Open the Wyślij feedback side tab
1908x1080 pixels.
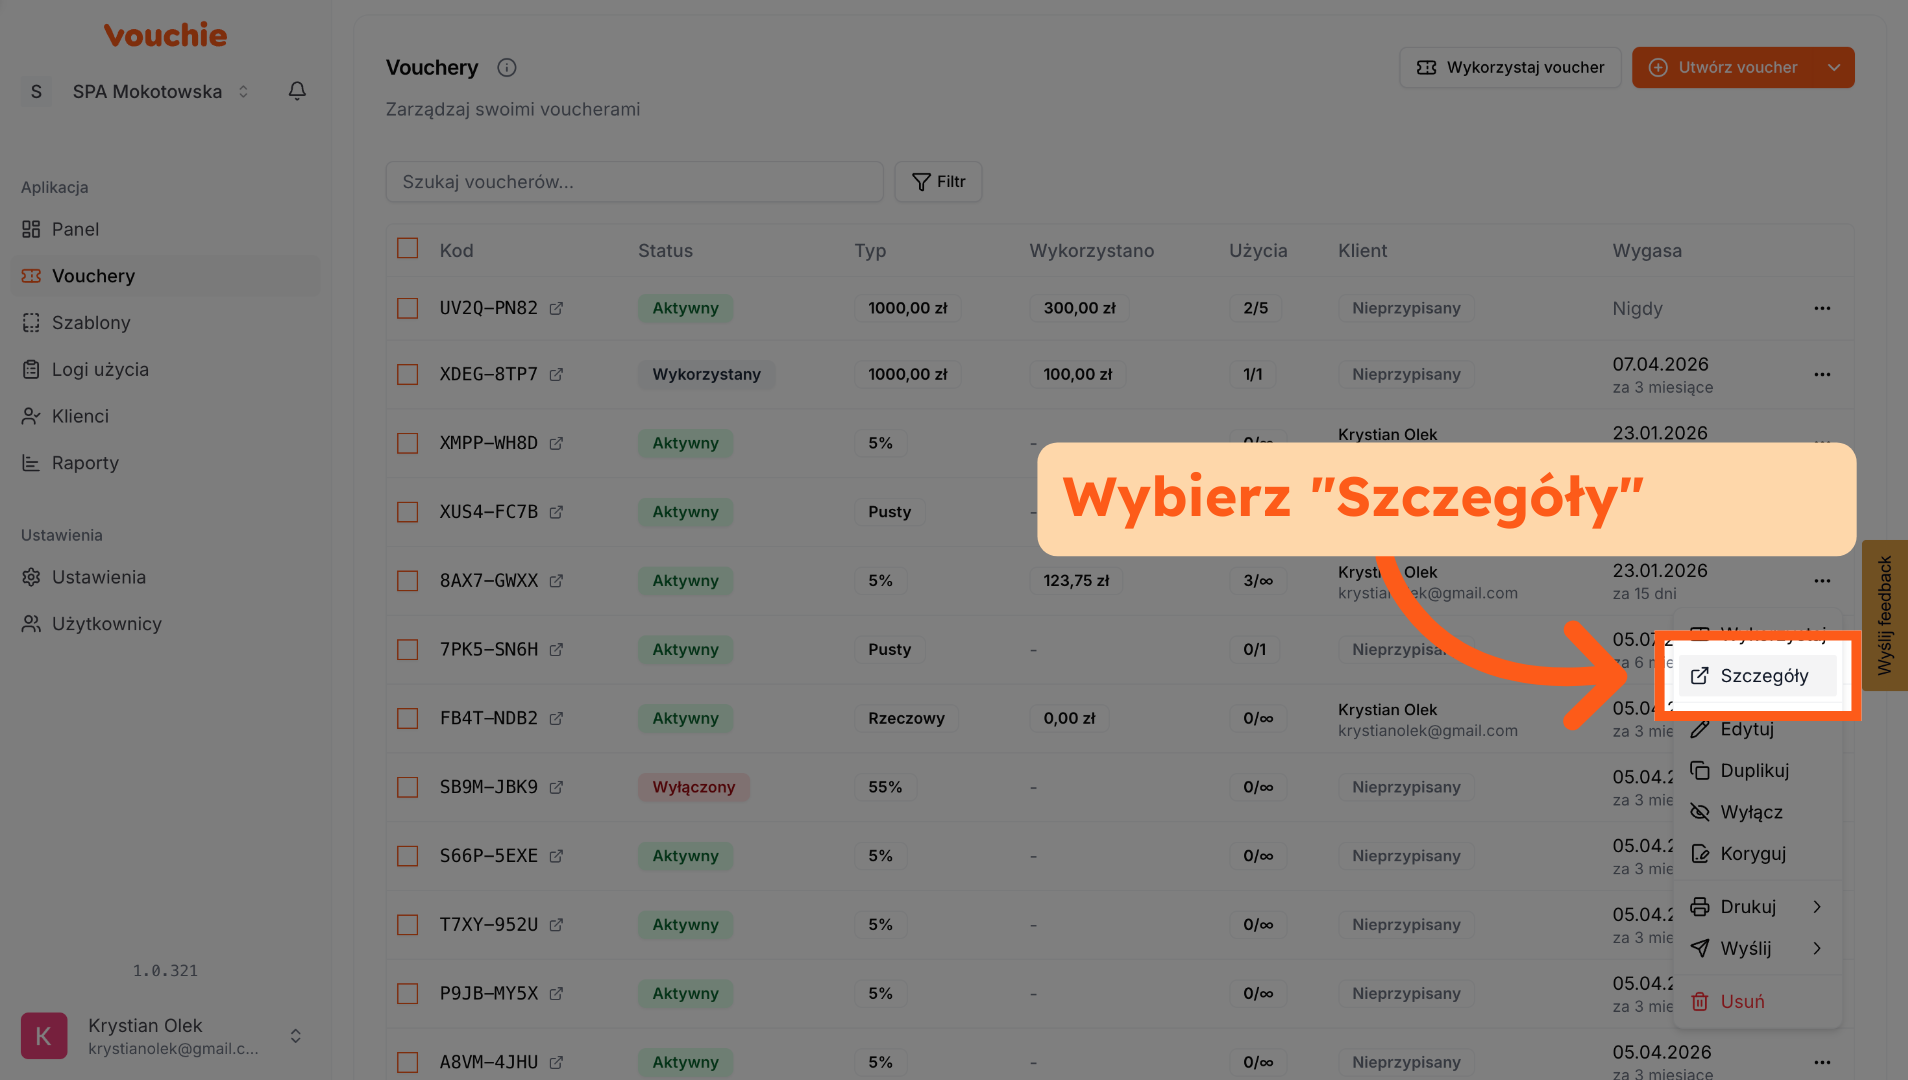(x=1885, y=615)
